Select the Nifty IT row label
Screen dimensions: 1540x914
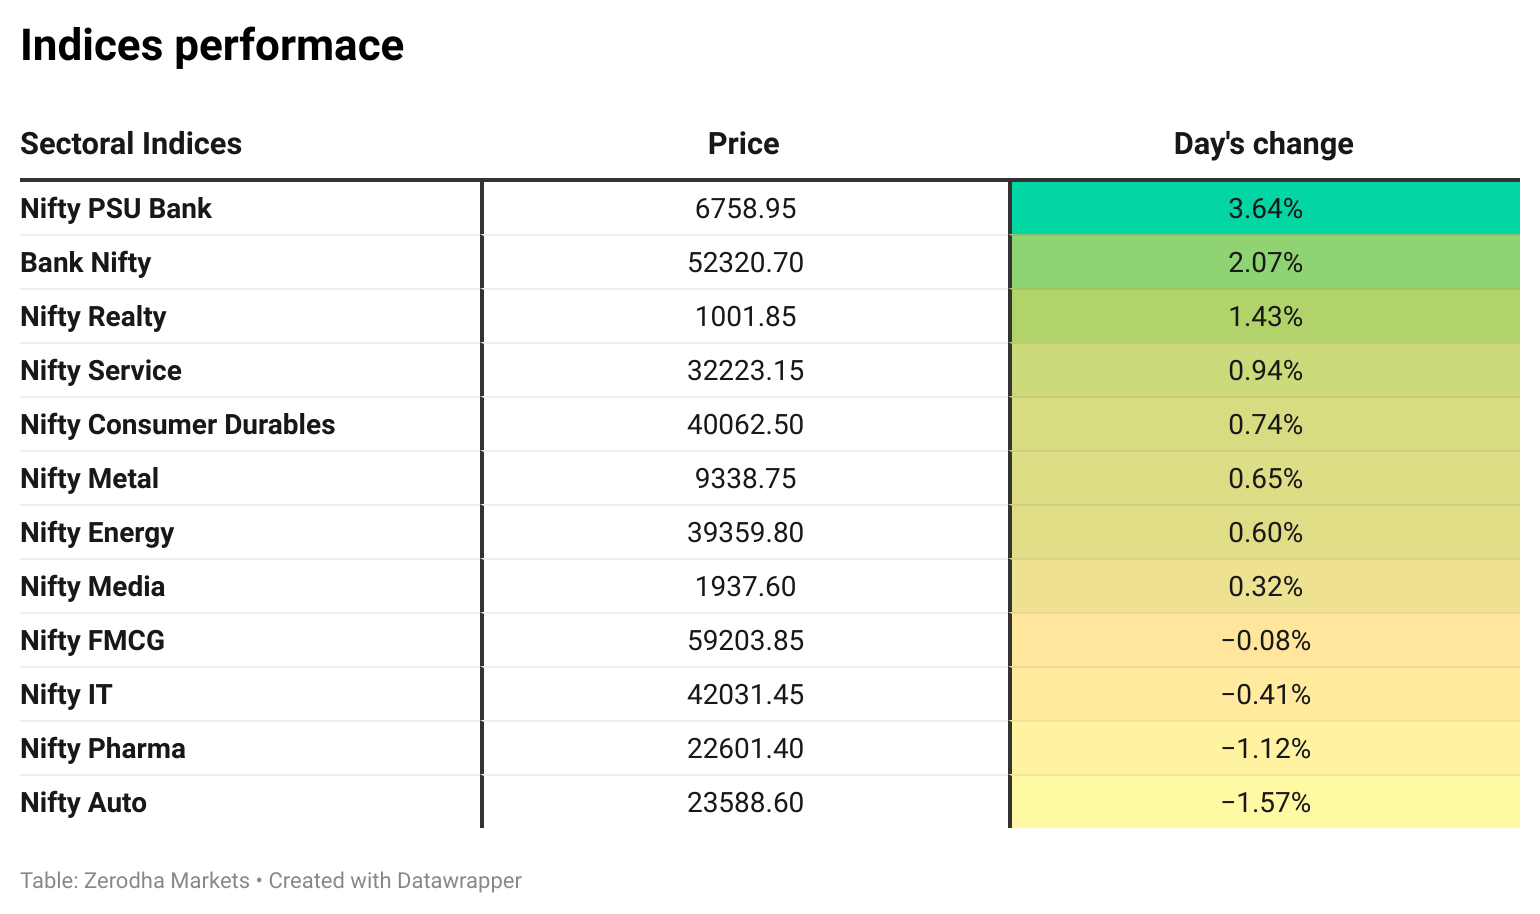coord(66,695)
